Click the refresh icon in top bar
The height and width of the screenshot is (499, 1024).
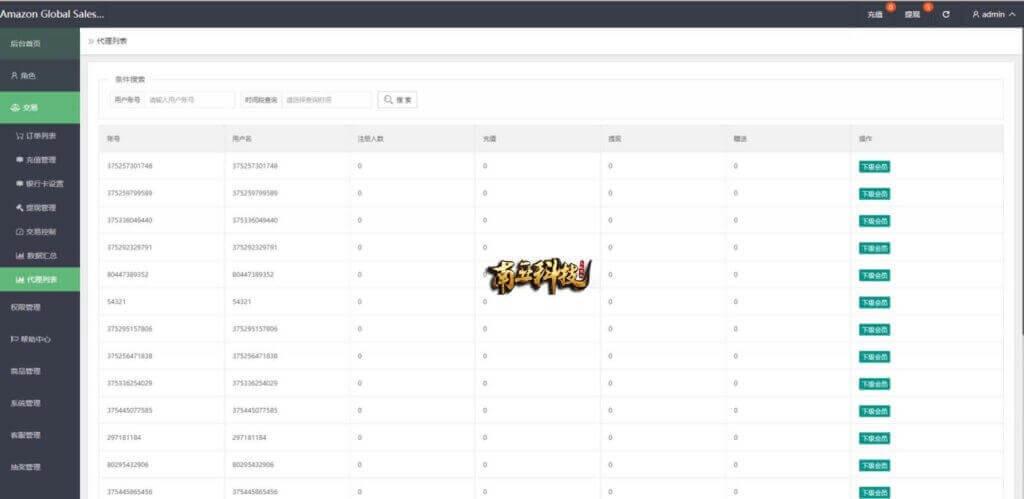(946, 14)
